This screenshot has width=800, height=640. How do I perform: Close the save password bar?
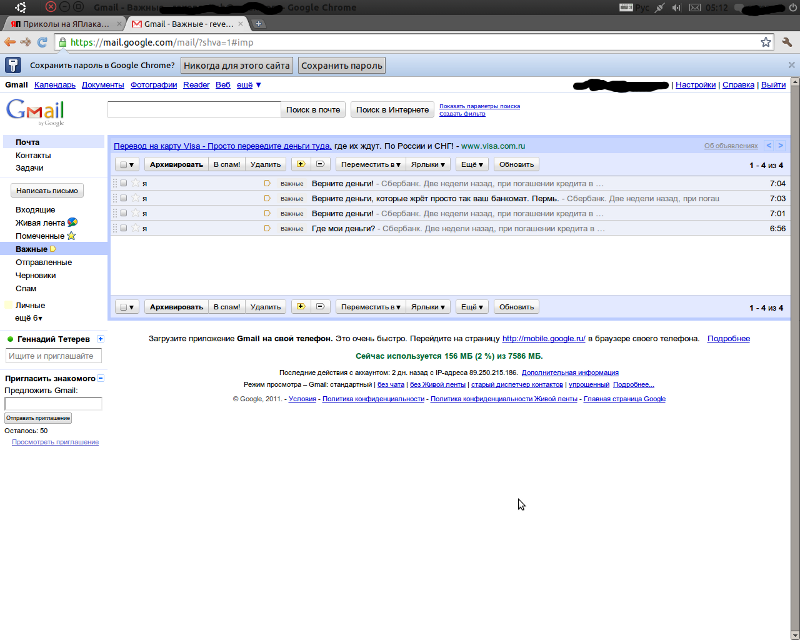point(791,65)
